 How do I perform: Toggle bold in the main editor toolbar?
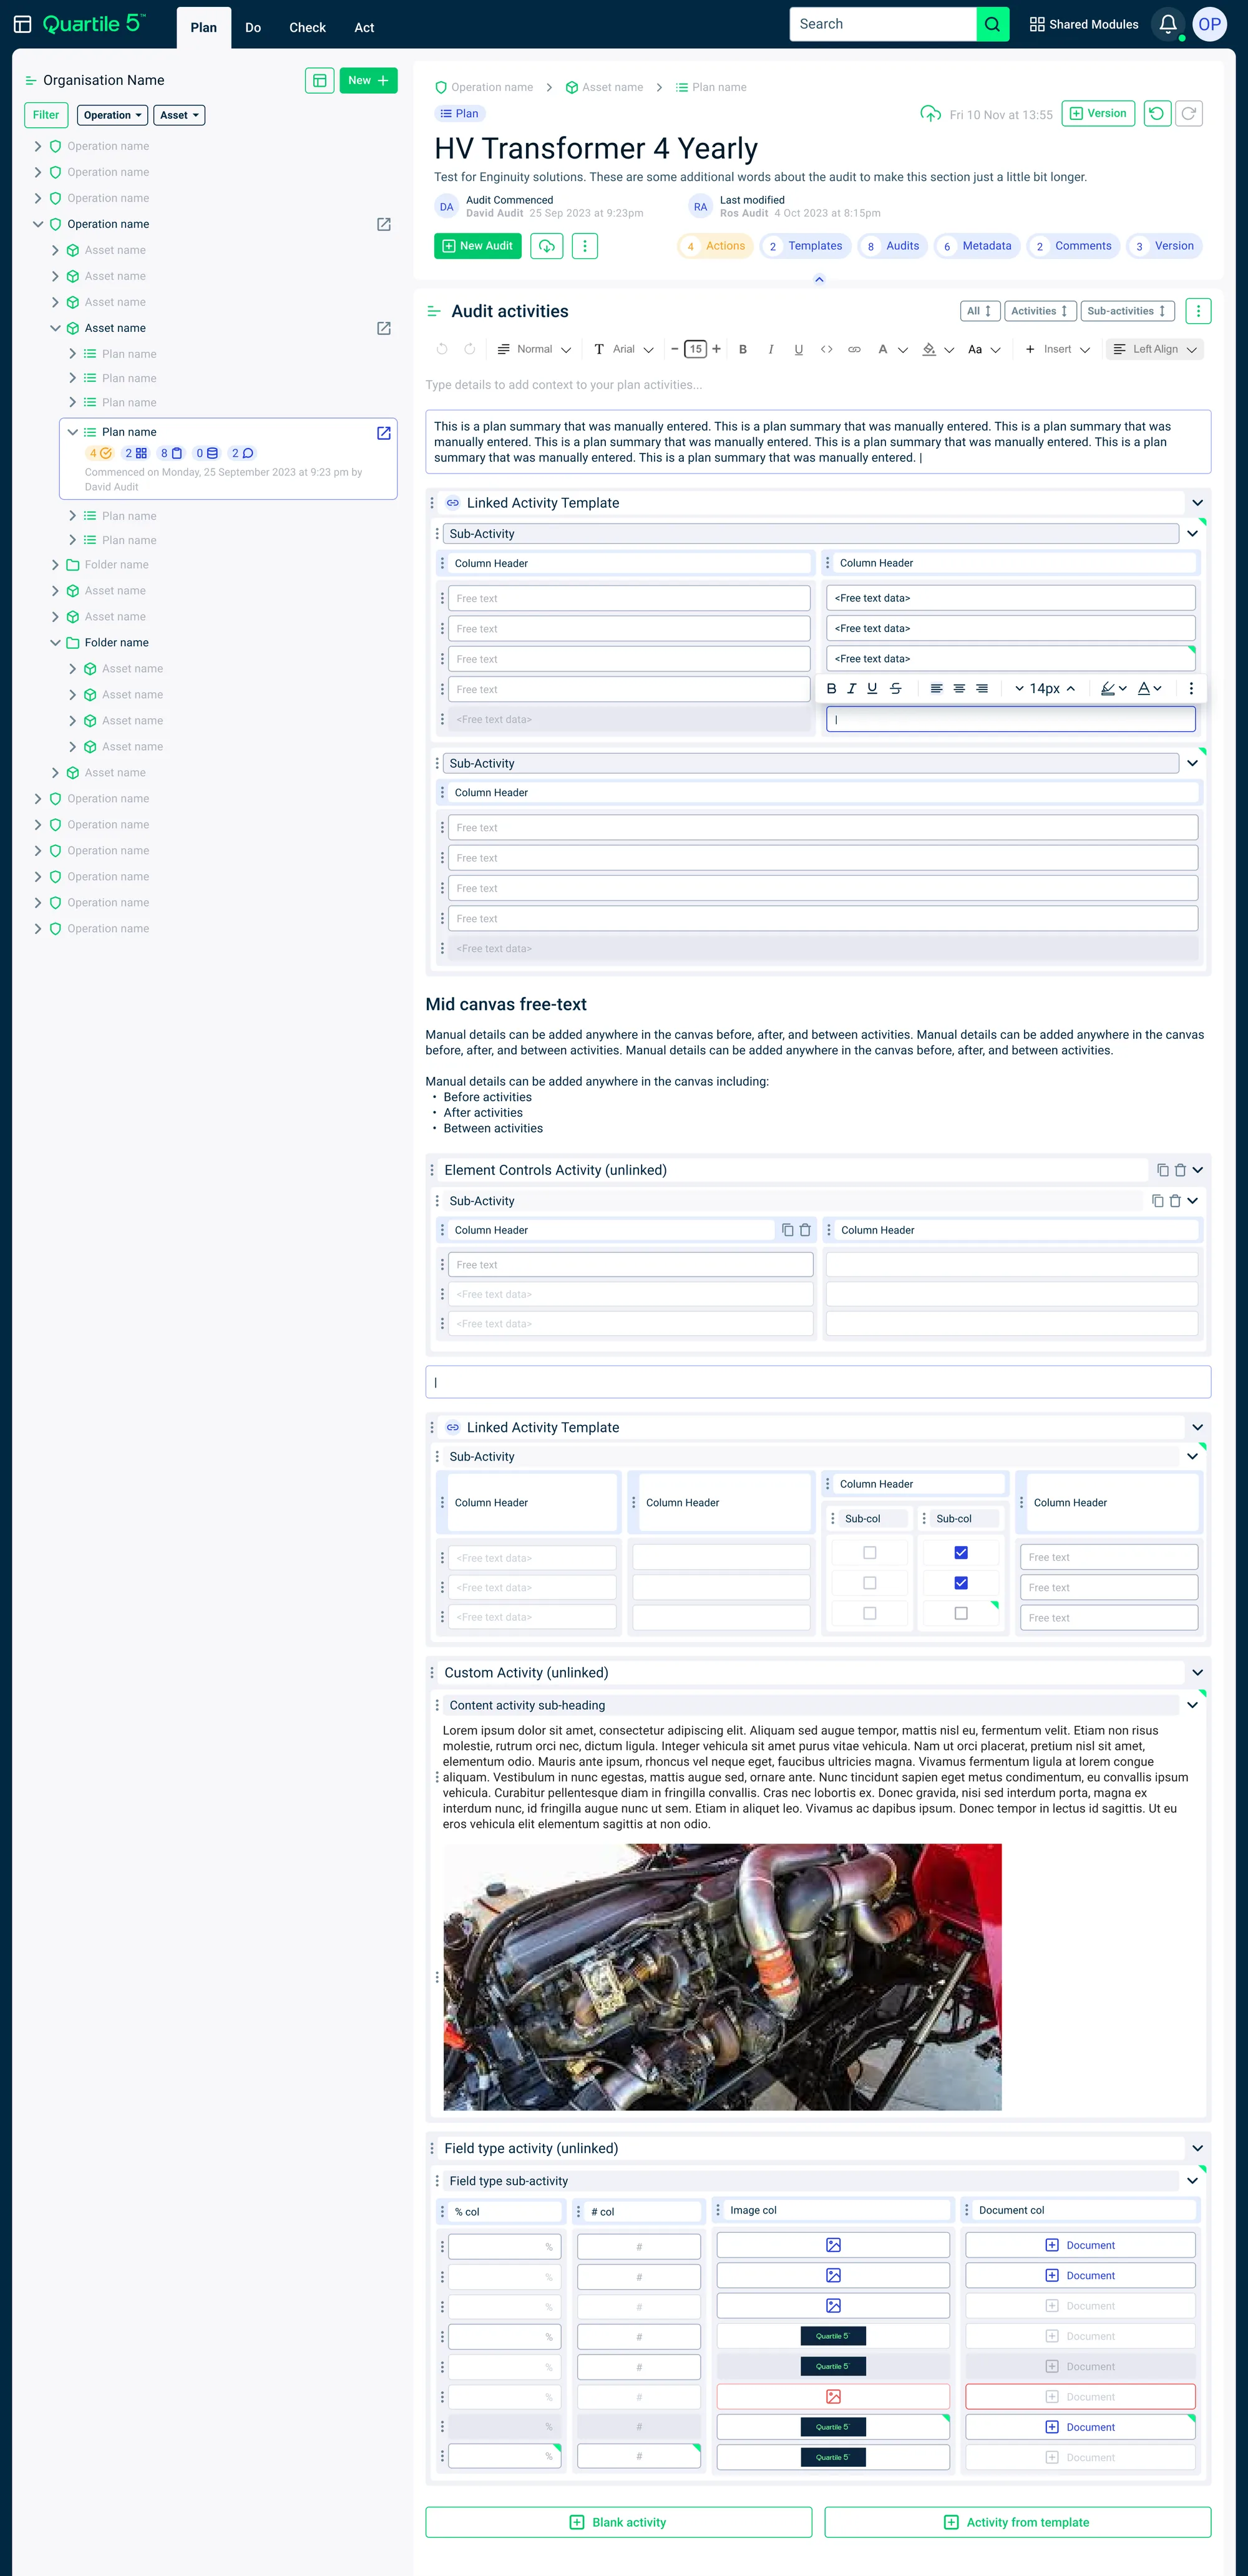742,349
